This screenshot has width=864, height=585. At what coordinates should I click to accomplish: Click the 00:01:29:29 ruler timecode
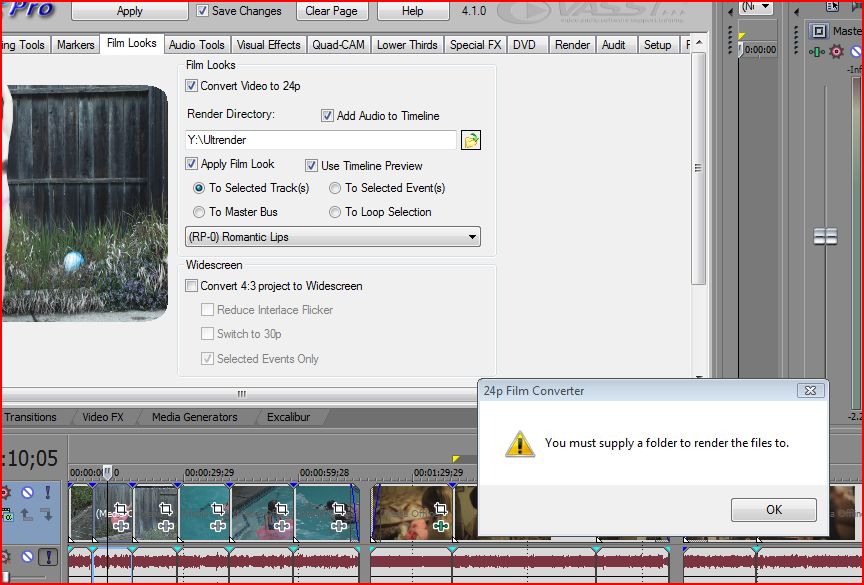(x=439, y=473)
